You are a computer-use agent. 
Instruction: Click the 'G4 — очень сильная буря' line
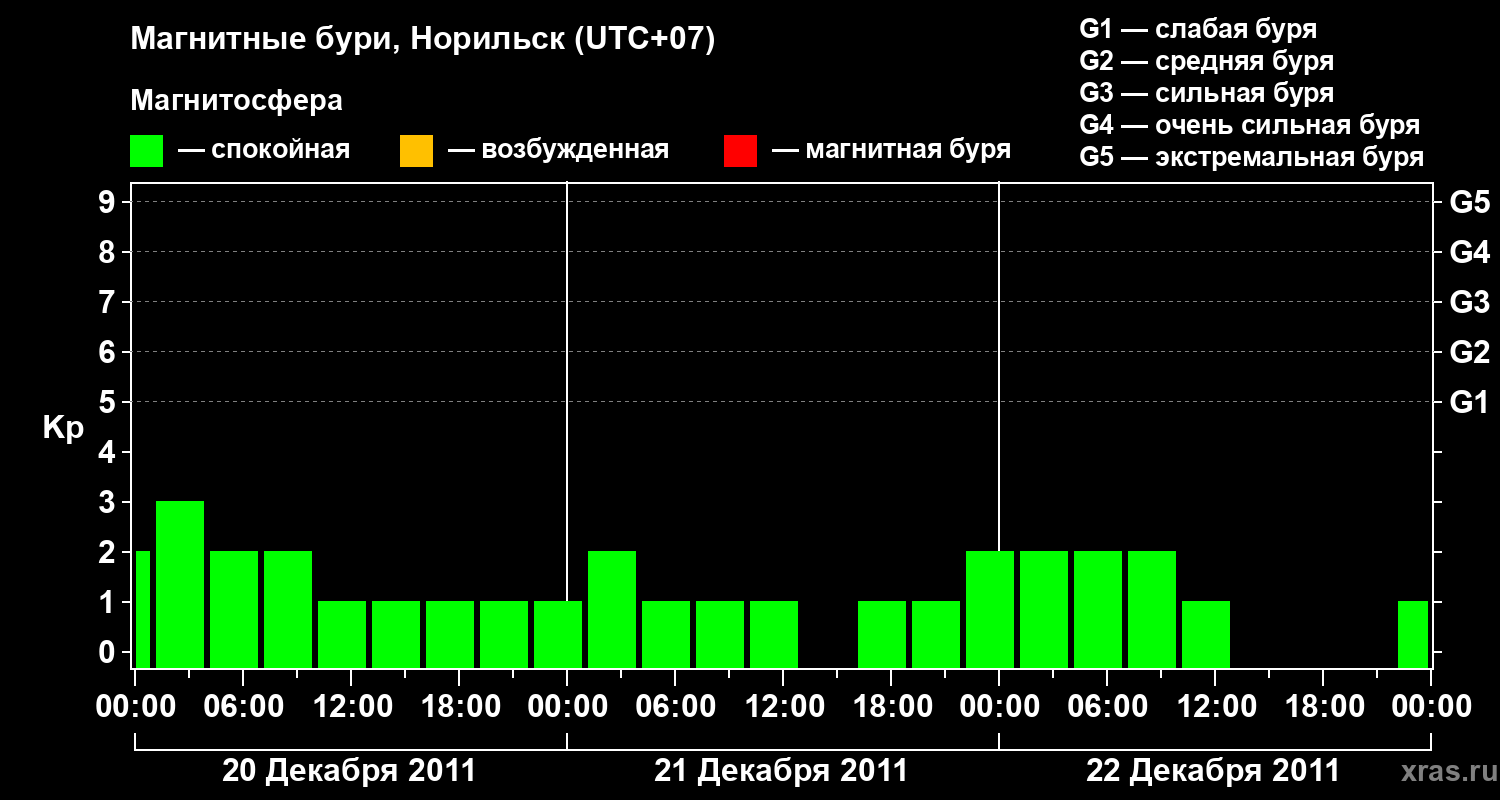(1250, 125)
